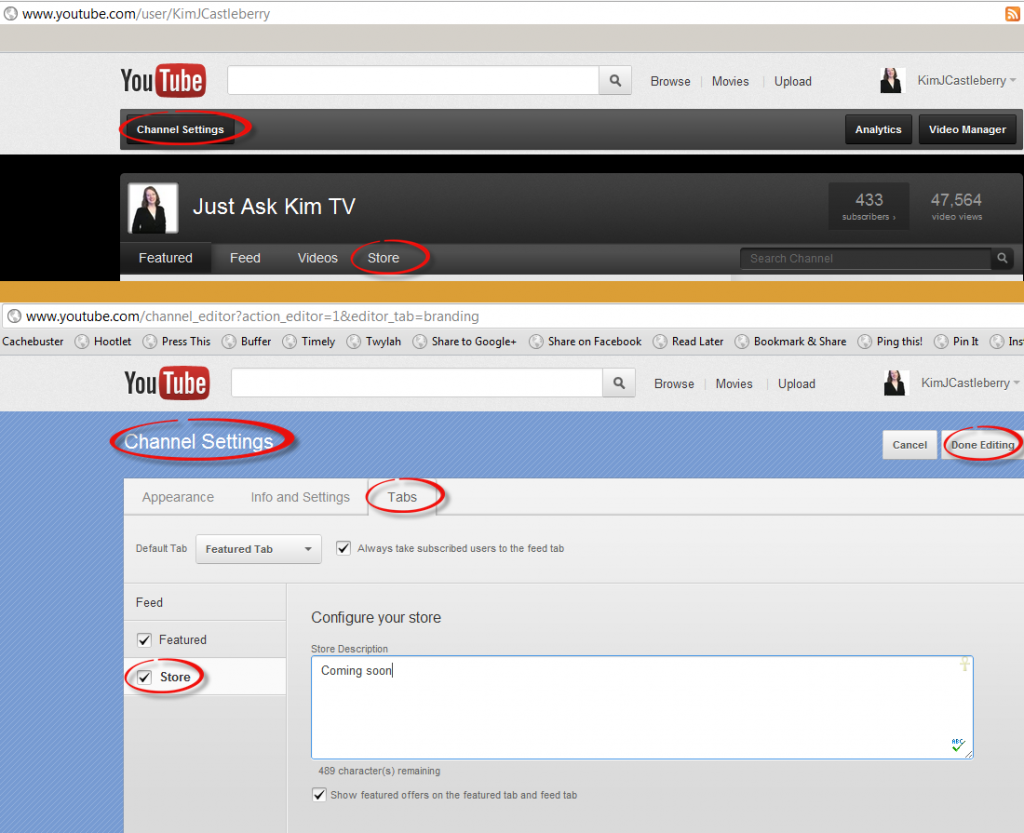
Task: Click the Upload link in the channel editor
Action: coord(797,384)
